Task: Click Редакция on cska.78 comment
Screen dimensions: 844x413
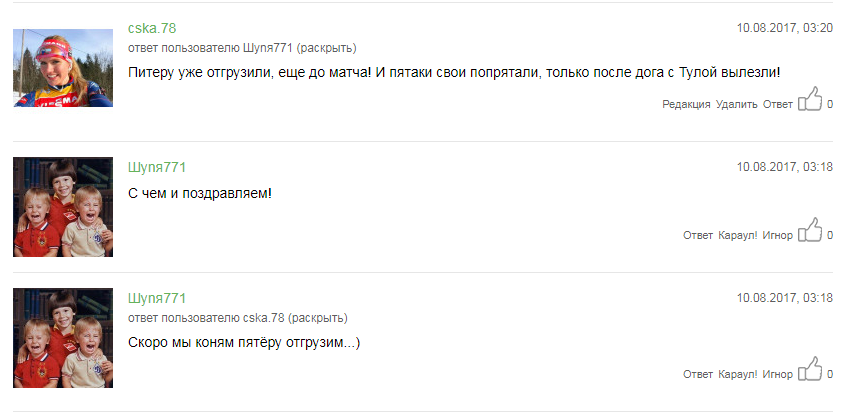Action: [x=686, y=104]
